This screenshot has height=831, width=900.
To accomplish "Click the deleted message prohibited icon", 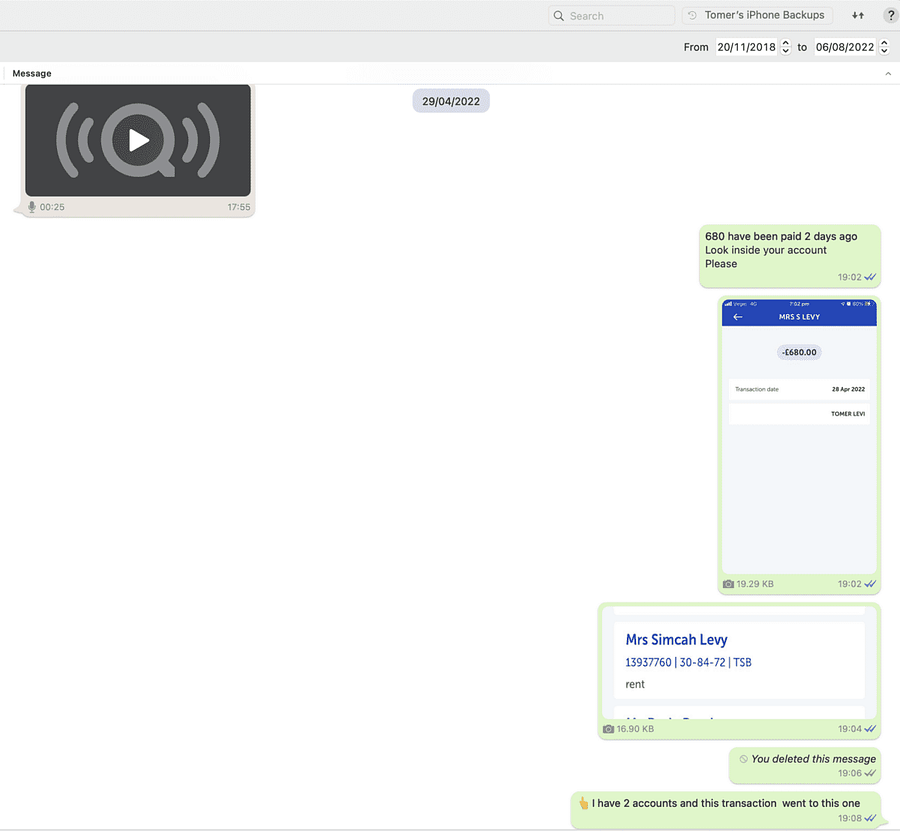I will (x=743, y=759).
